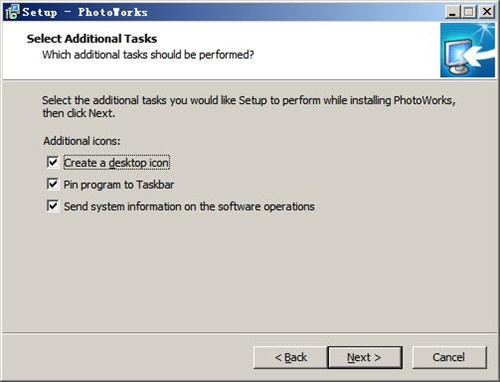Minimize the PhotoWorks Setup window
The image size is (500, 382).
click(x=452, y=12)
